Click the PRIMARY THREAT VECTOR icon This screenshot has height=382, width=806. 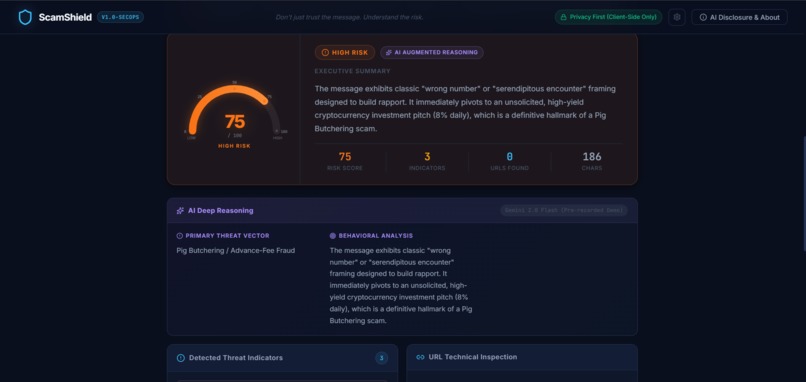click(x=179, y=236)
